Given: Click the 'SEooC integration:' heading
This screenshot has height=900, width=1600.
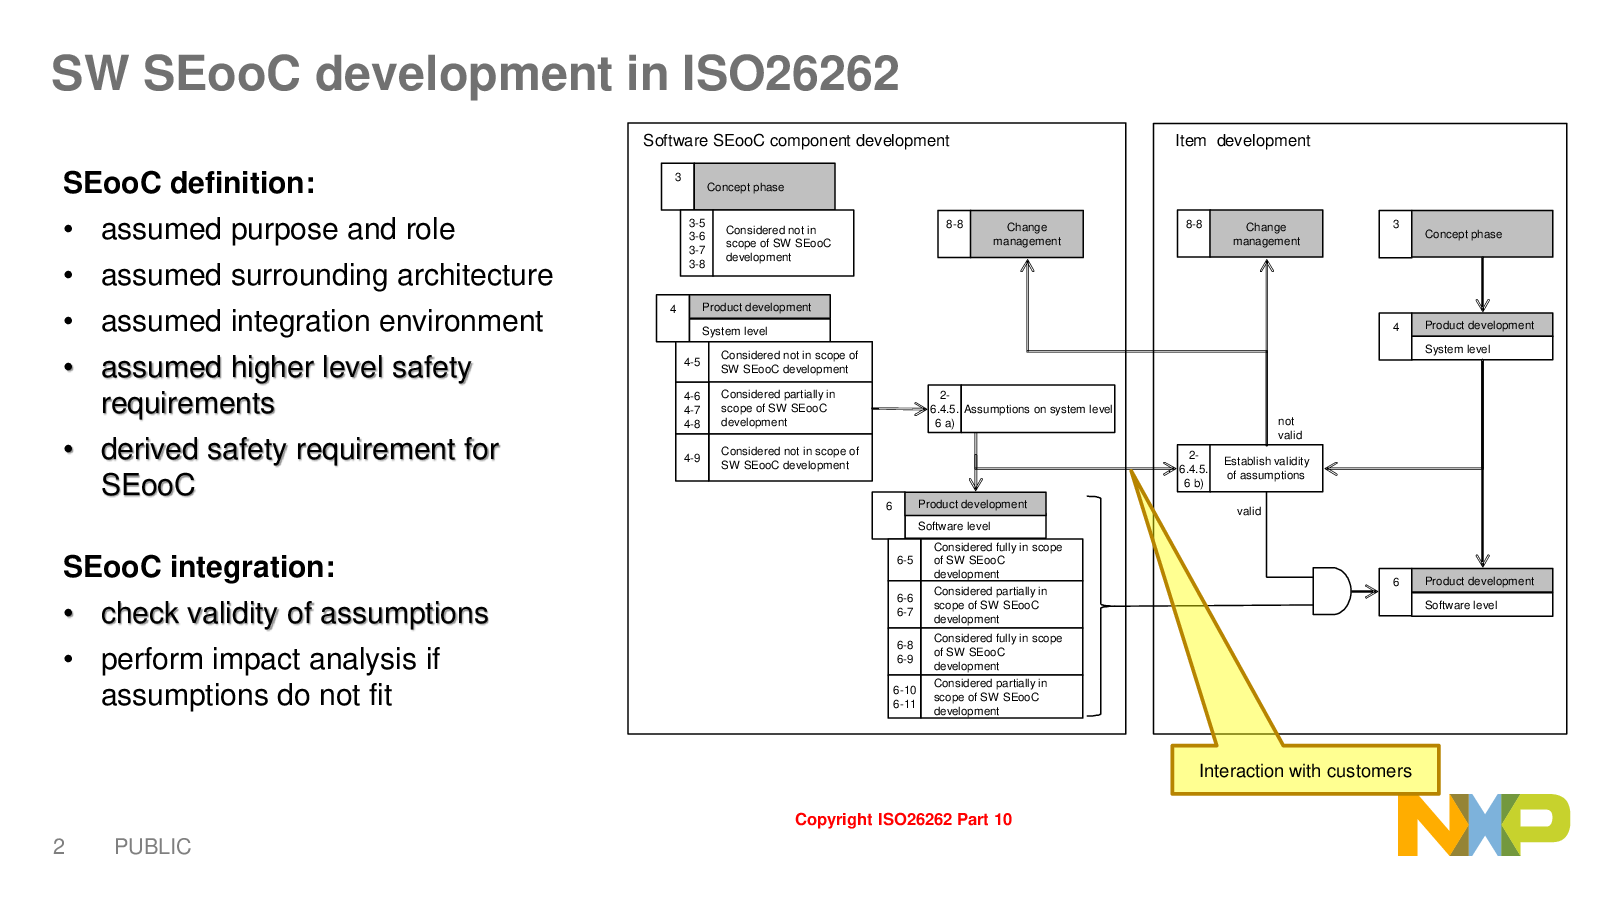Looking at the screenshot, I should tap(199, 567).
